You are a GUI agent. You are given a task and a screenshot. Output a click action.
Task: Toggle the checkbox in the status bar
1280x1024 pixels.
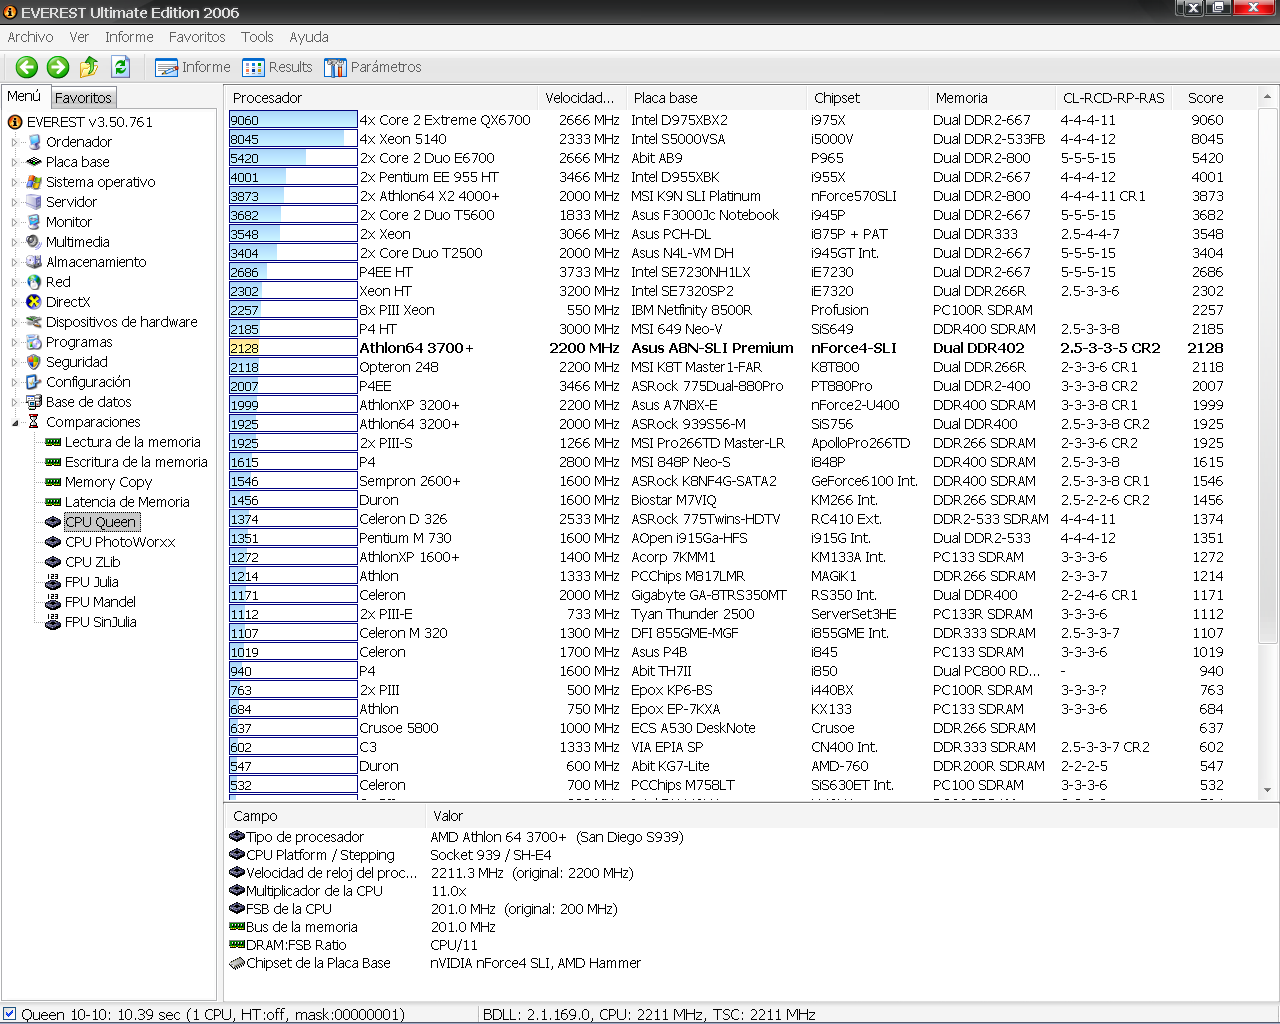10,1014
